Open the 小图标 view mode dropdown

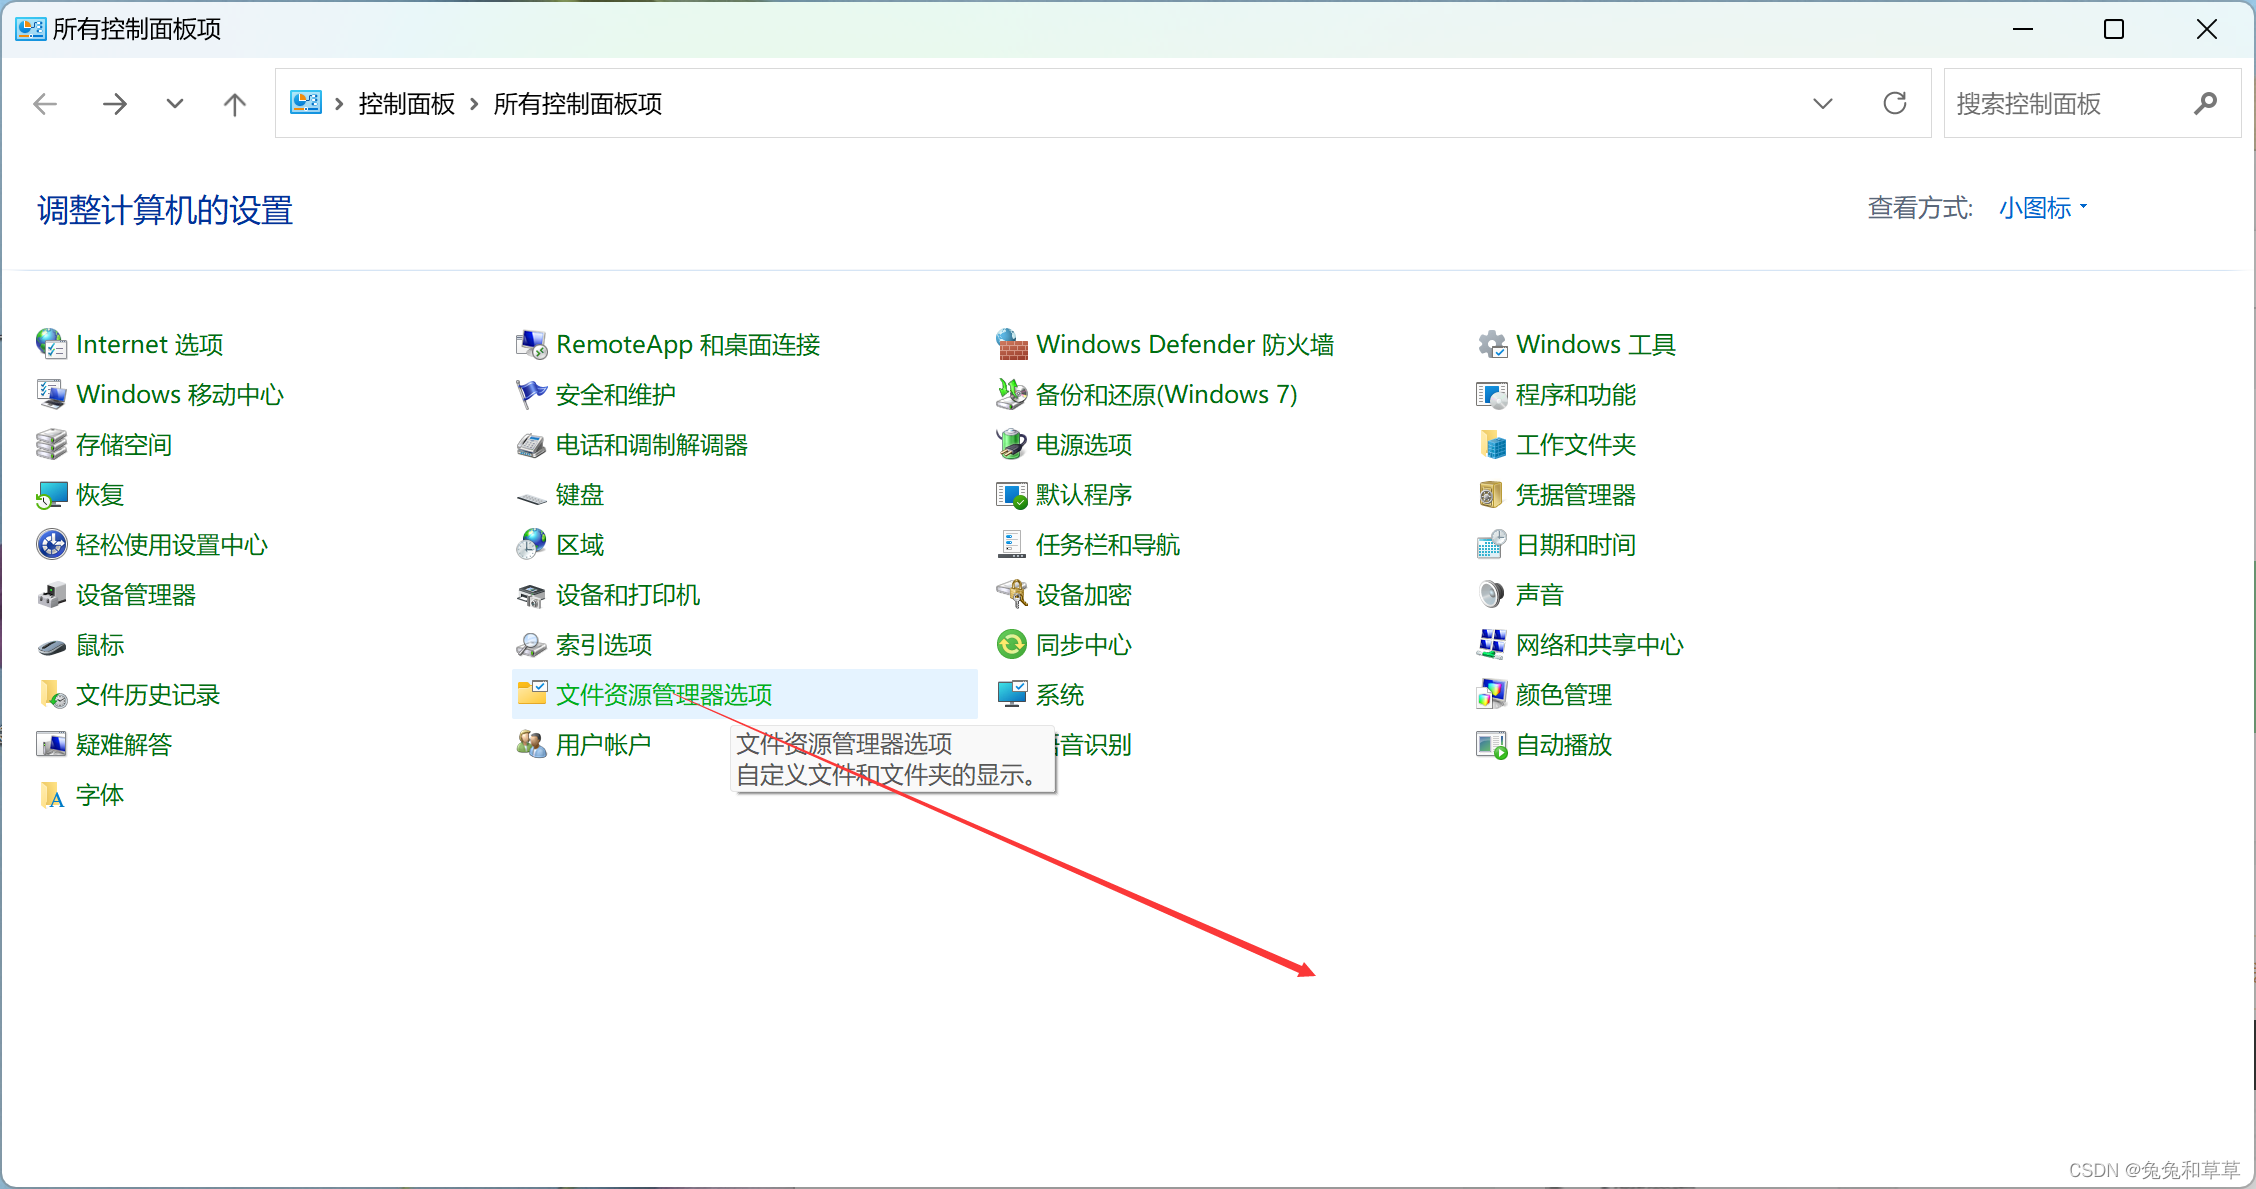tap(2040, 208)
